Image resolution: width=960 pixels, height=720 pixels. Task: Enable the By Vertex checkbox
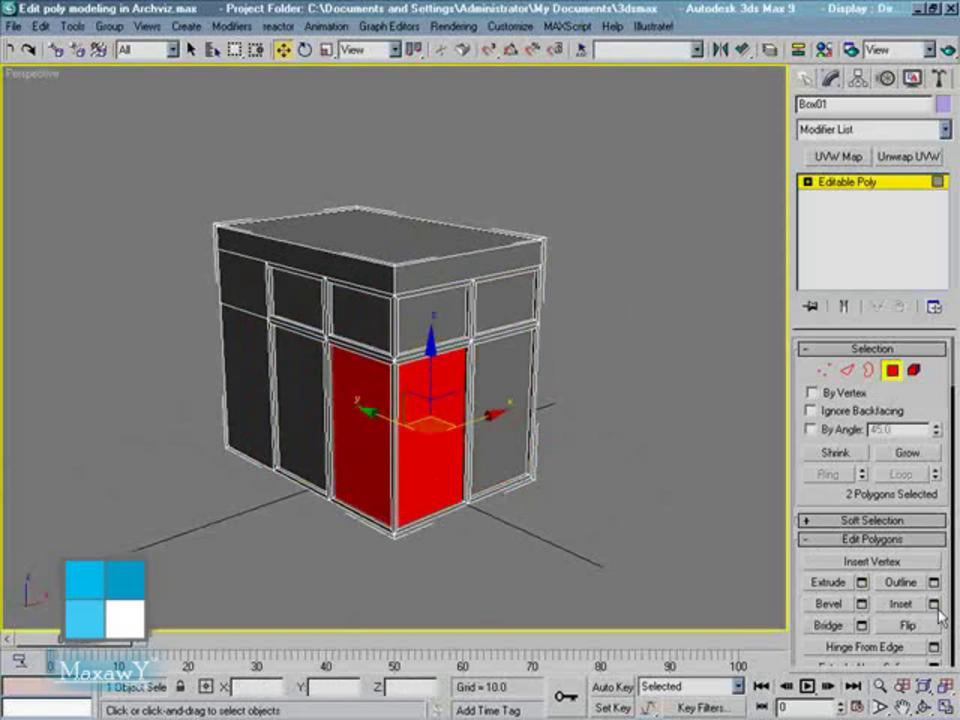811,392
